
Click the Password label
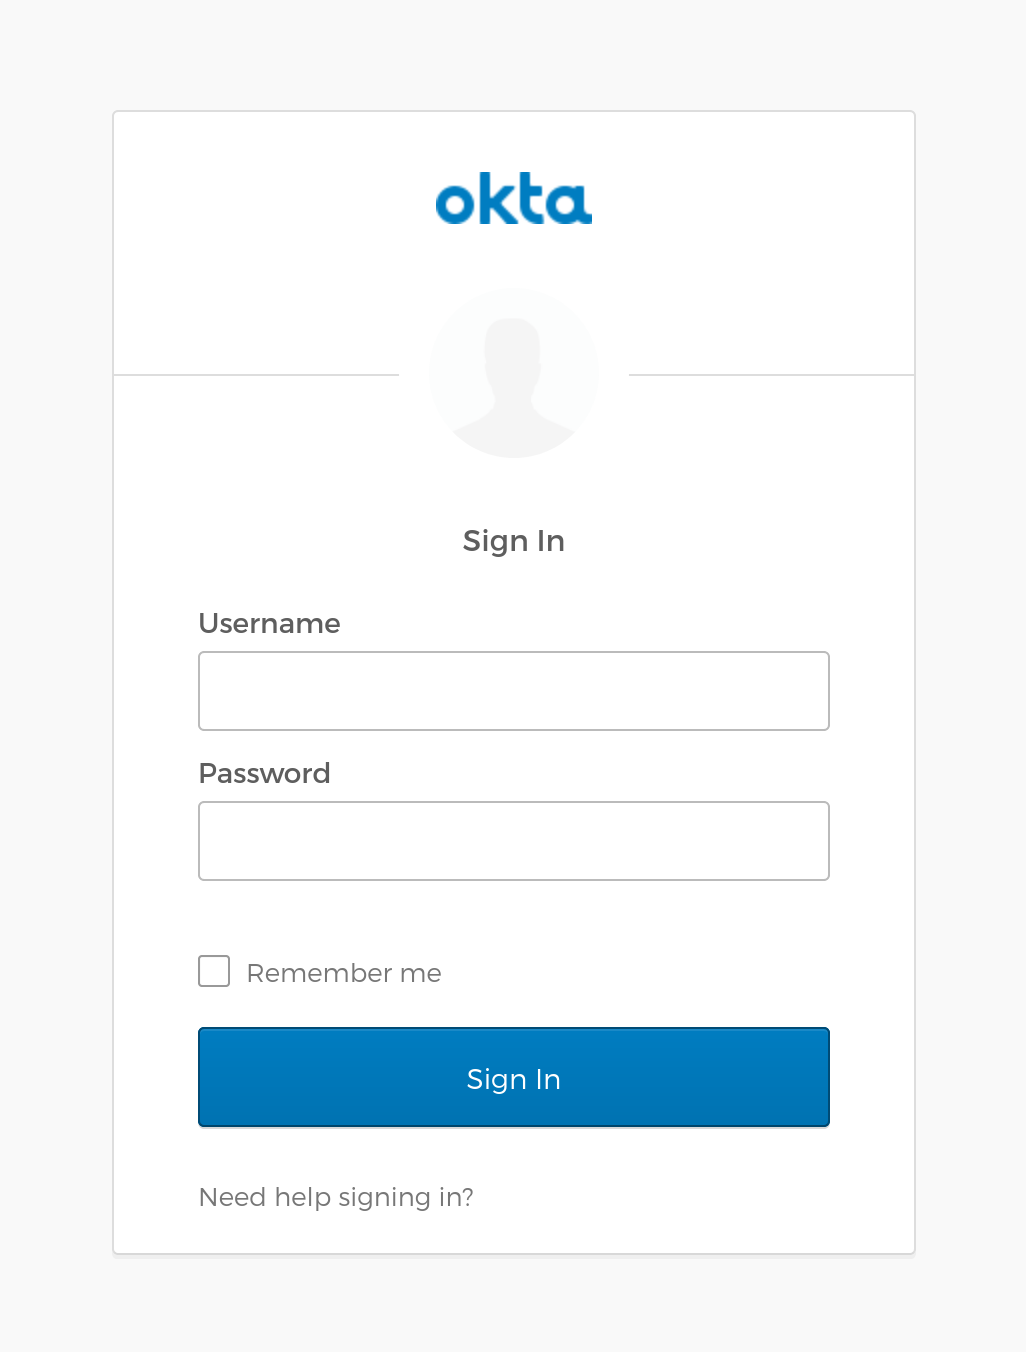point(264,773)
